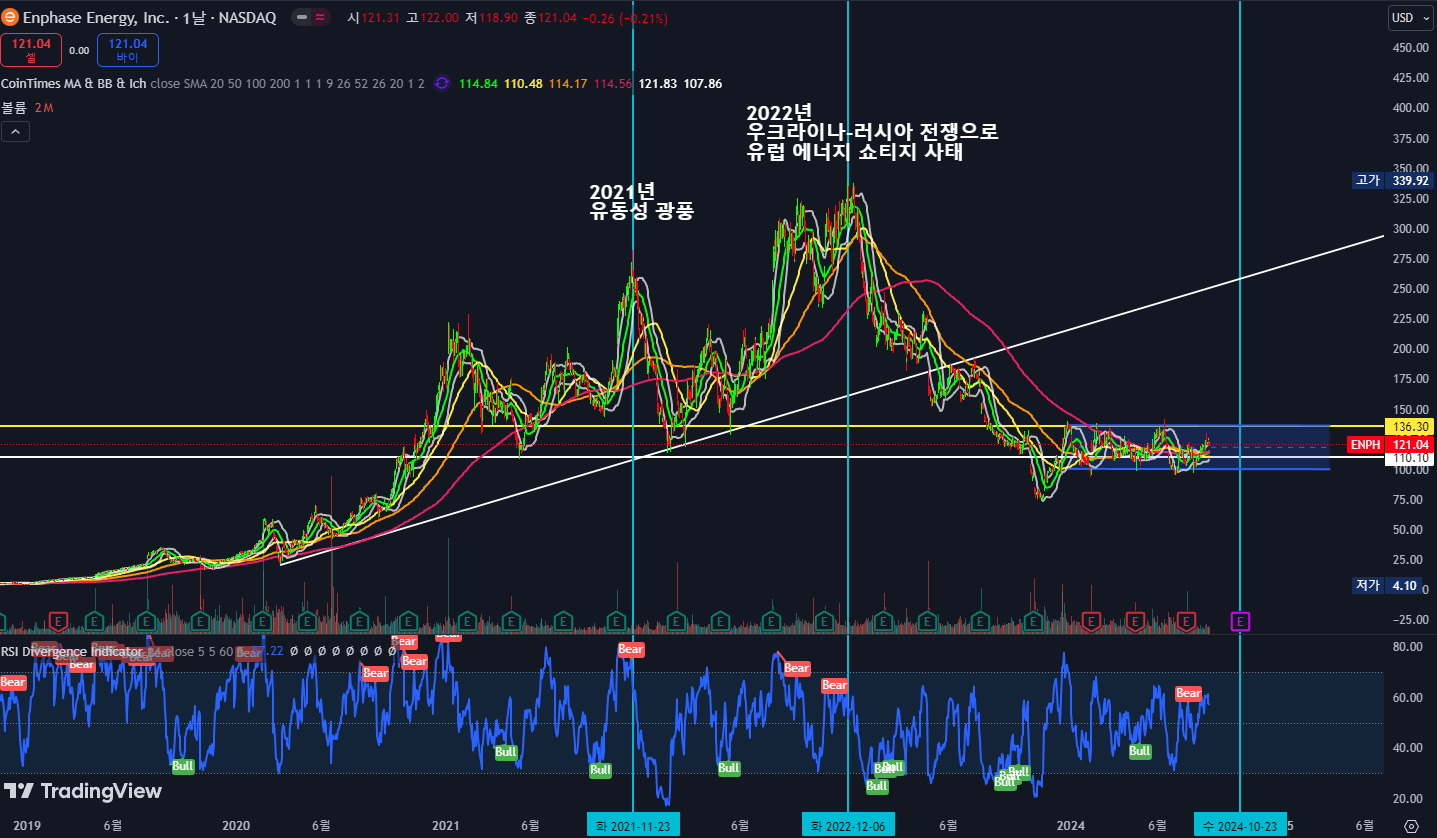Click the first red earnings E marker near 2019

tap(58, 621)
